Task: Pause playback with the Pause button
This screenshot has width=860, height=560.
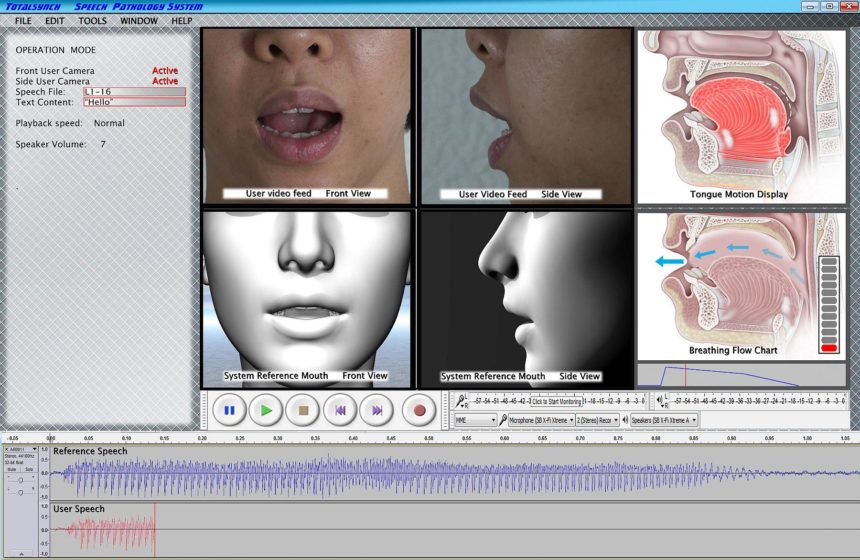Action: tap(229, 410)
